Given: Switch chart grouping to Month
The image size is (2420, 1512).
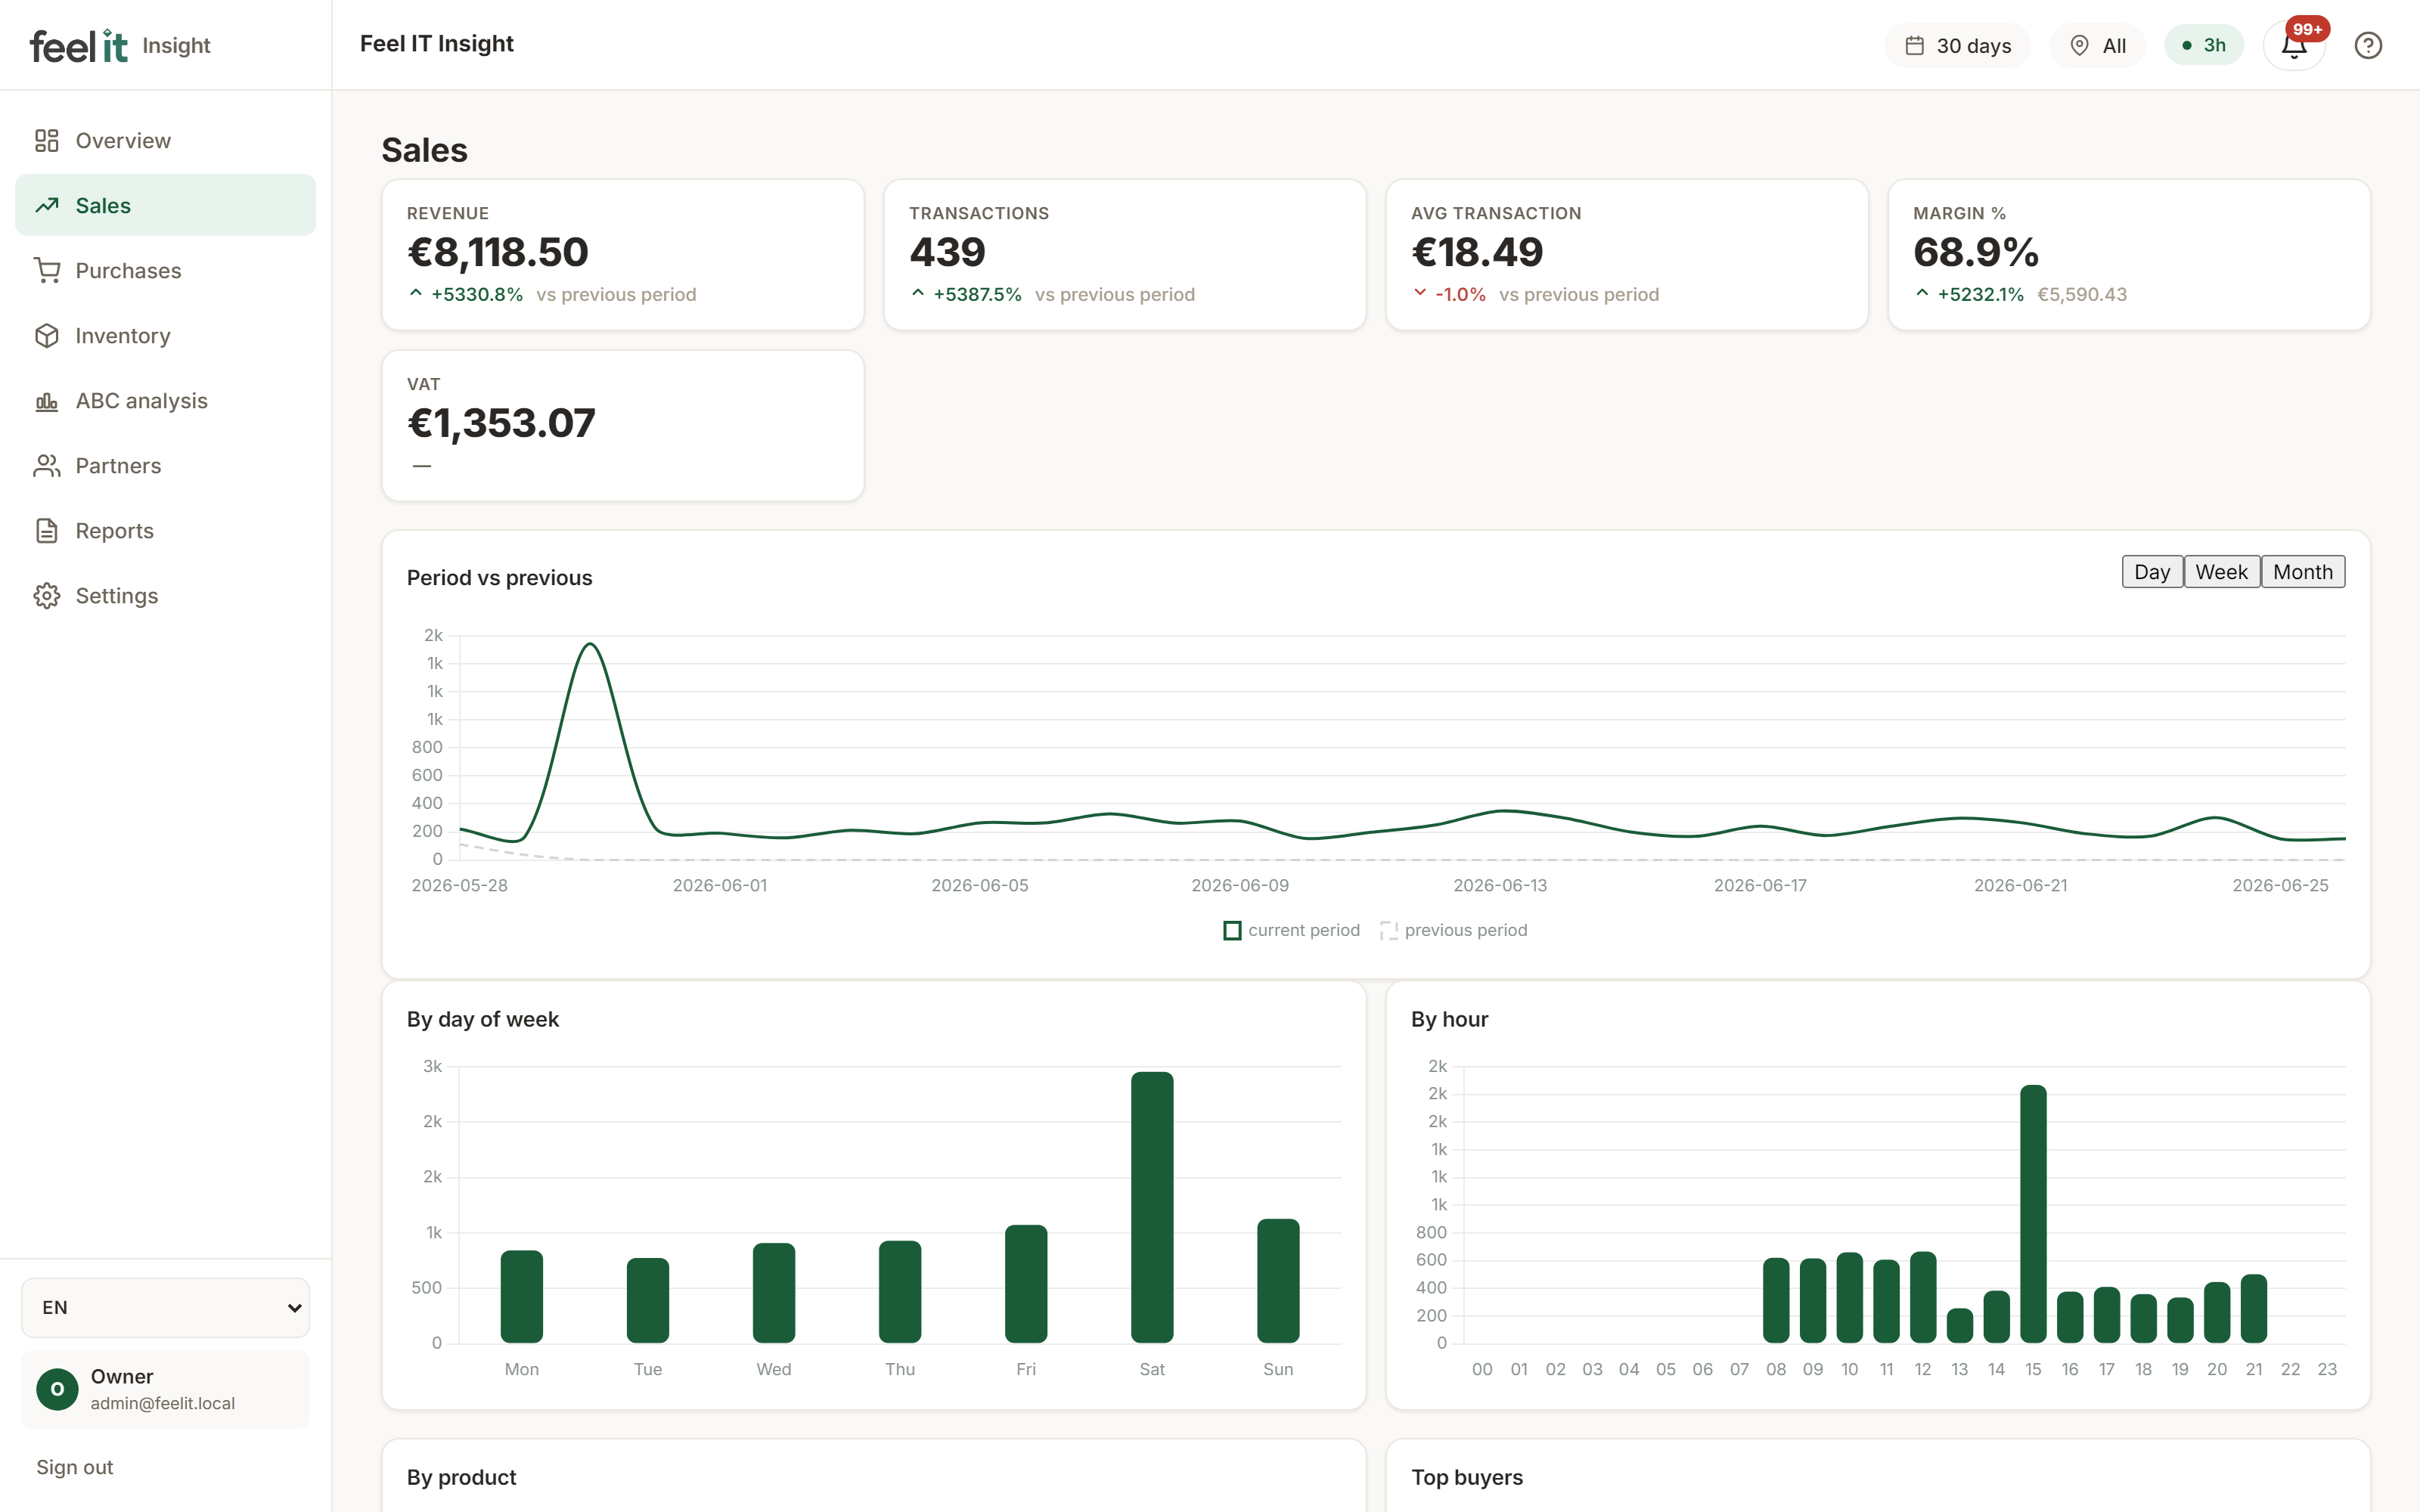Looking at the screenshot, I should [x=2302, y=572].
